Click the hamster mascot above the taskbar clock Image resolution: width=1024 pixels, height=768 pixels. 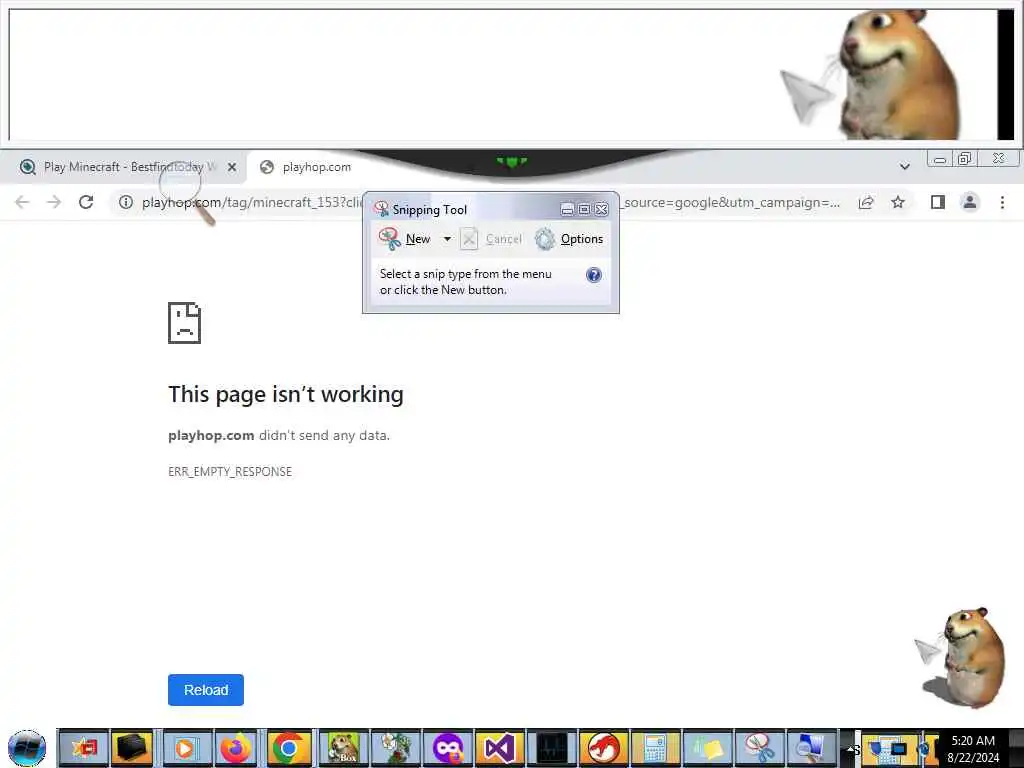pos(962,657)
